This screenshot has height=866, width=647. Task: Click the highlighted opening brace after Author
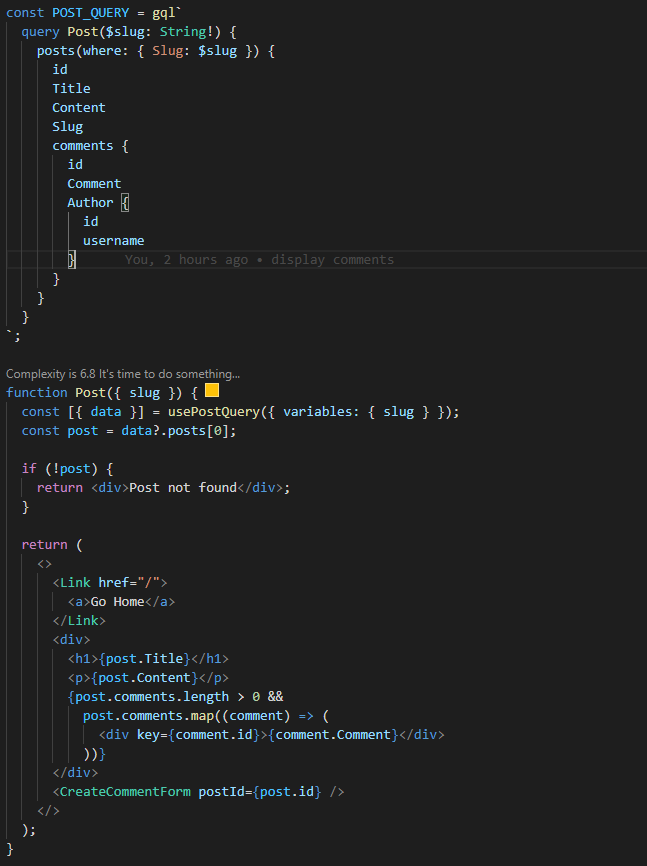pos(125,203)
